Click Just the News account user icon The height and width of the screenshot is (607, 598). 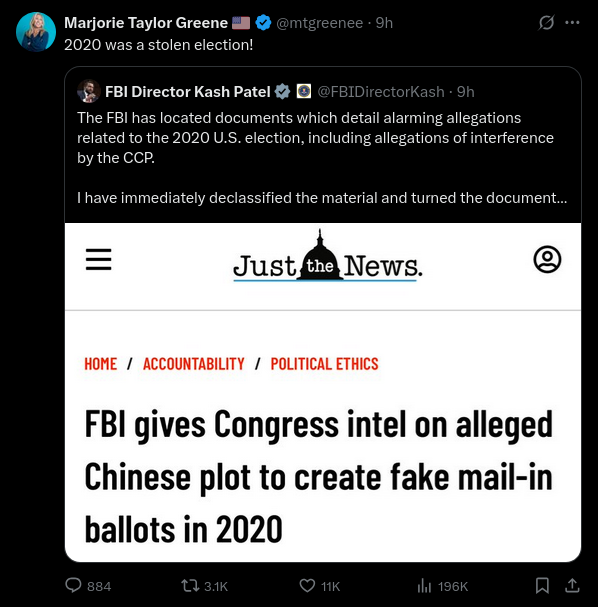pyautogui.click(x=547, y=259)
